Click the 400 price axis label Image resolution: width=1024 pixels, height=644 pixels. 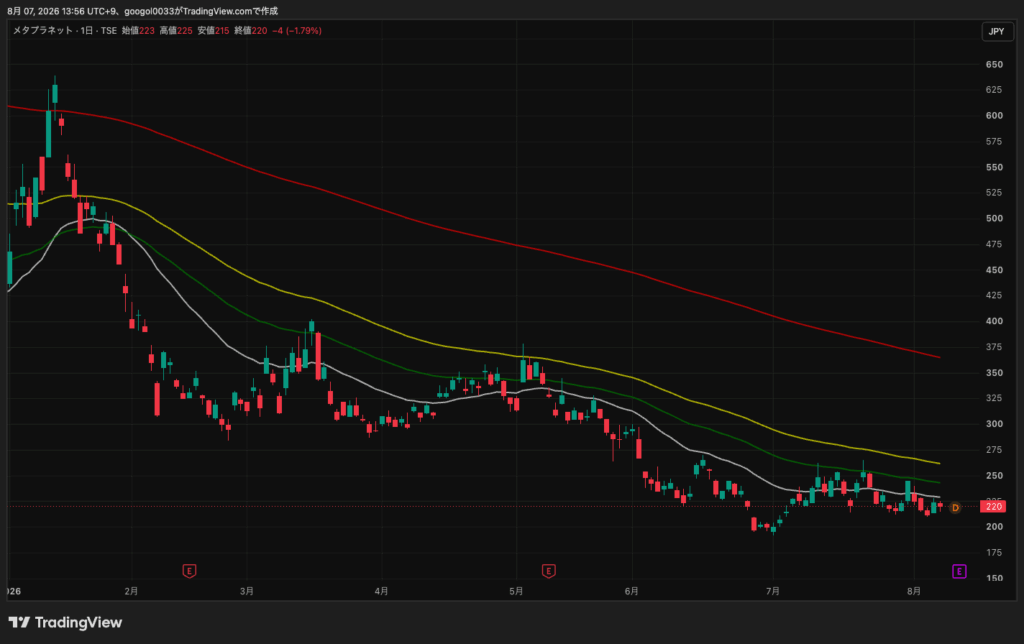(x=994, y=321)
